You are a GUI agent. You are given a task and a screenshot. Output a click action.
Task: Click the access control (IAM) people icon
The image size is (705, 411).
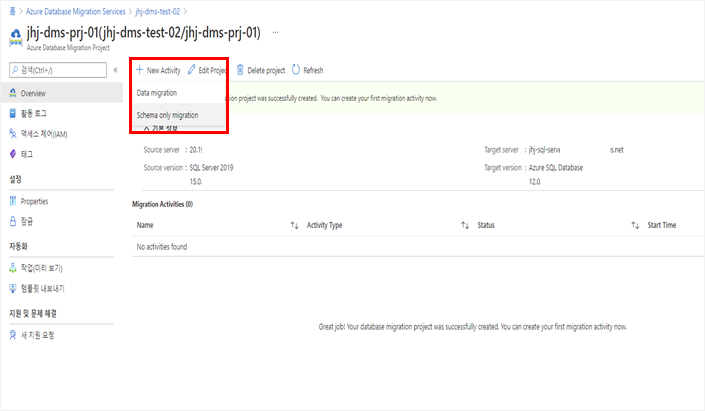click(13, 134)
